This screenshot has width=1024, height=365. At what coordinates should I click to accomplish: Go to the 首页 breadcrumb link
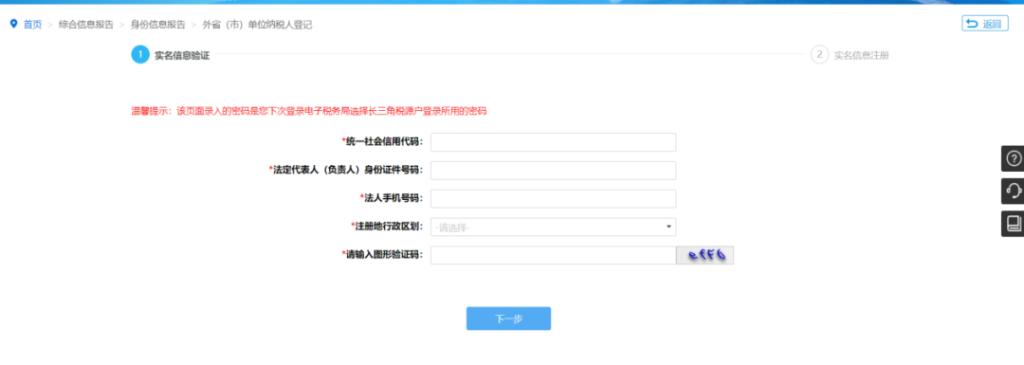coord(33,25)
